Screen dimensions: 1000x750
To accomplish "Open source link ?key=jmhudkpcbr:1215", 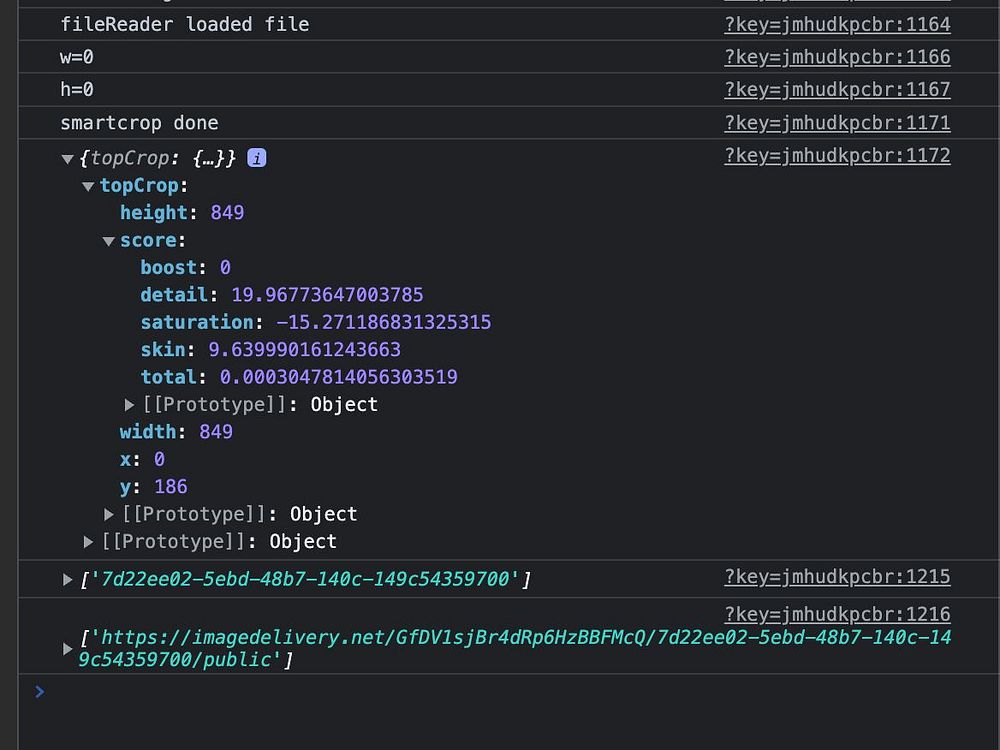I will tap(837, 577).
